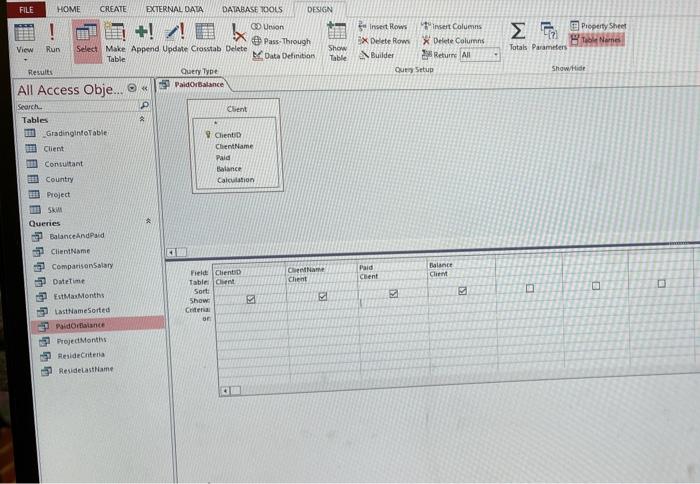Open the BalanceAndPaid query
Viewport: 700px width, 484px height.
70,236
